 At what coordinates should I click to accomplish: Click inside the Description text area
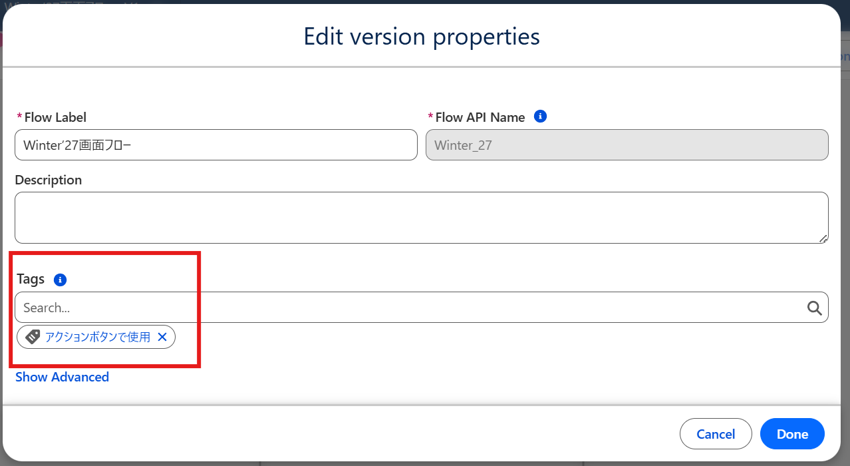pyautogui.click(x=421, y=217)
